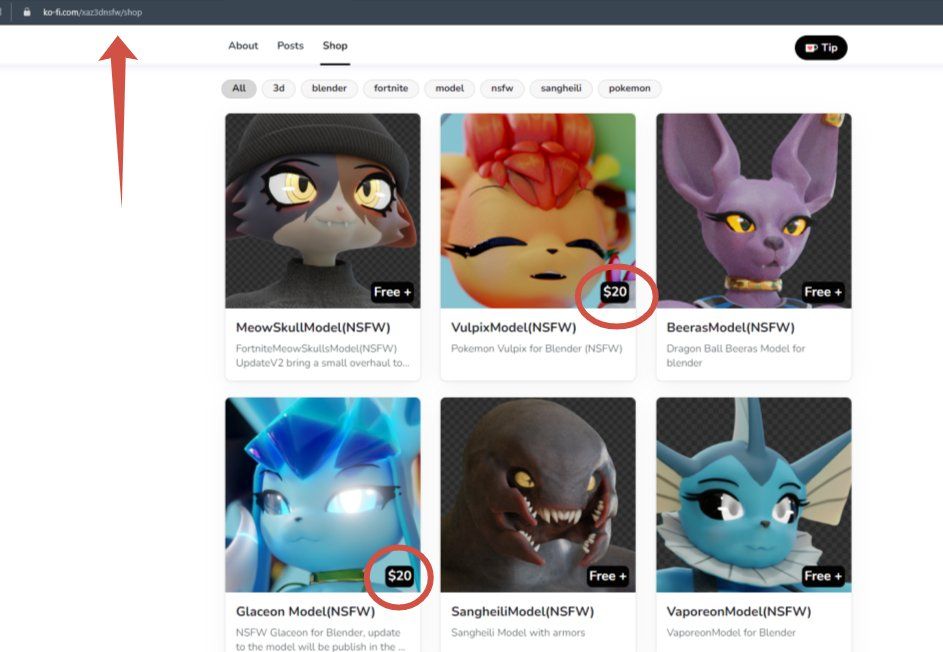
Task: Click 'Dragon Ball Beeras Model for blender' description
Action: (x=736, y=355)
